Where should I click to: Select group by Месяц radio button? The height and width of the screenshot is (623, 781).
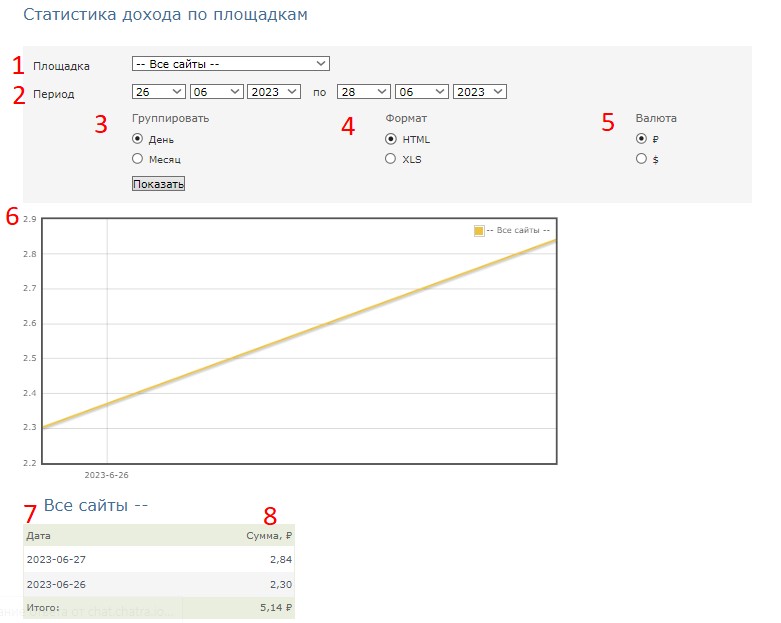pyautogui.click(x=137, y=158)
